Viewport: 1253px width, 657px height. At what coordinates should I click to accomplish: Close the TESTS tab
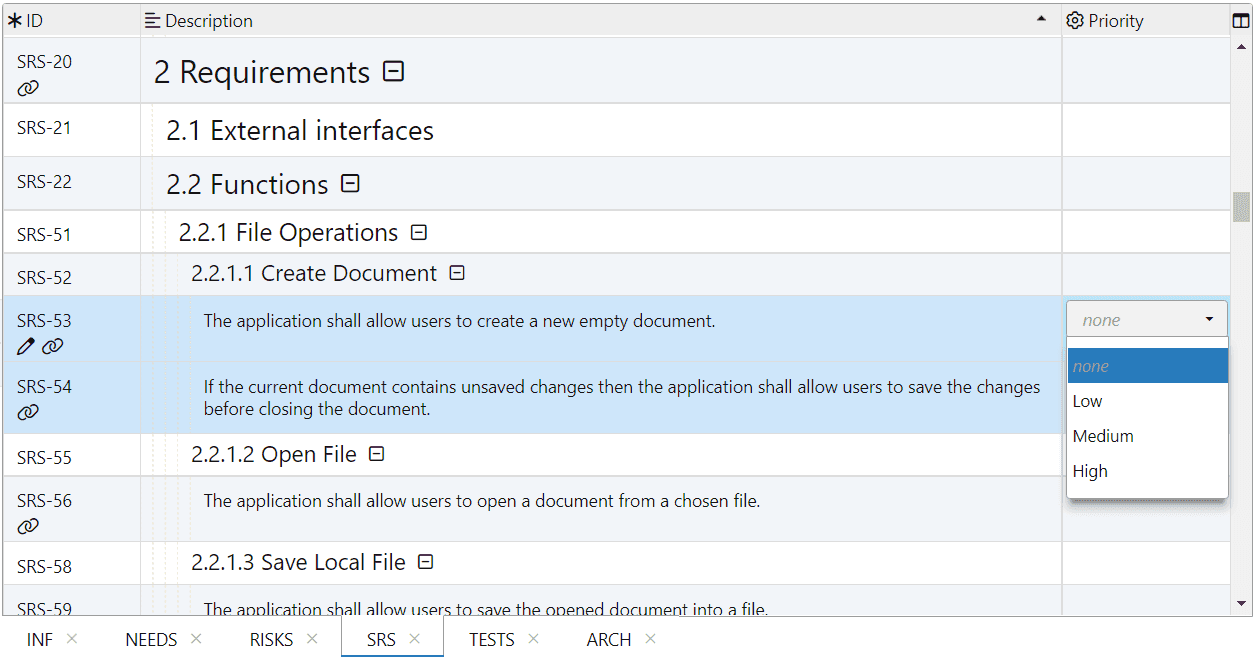point(533,639)
